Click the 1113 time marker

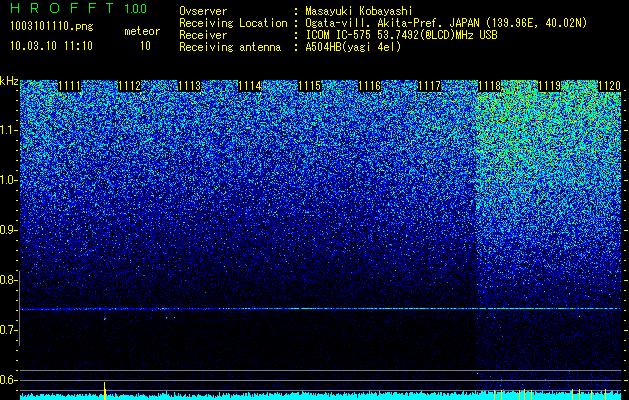[189, 86]
